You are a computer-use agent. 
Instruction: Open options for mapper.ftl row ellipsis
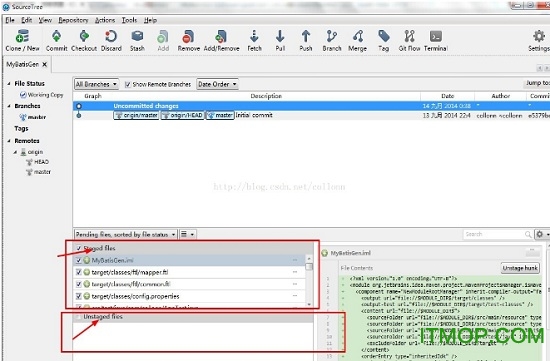(295, 272)
